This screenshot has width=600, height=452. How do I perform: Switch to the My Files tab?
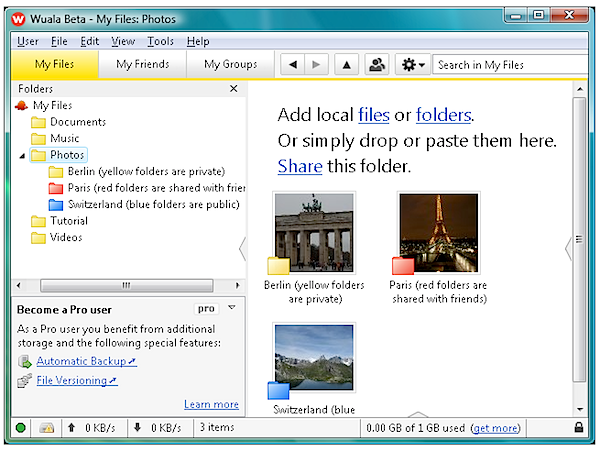[x=54, y=64]
